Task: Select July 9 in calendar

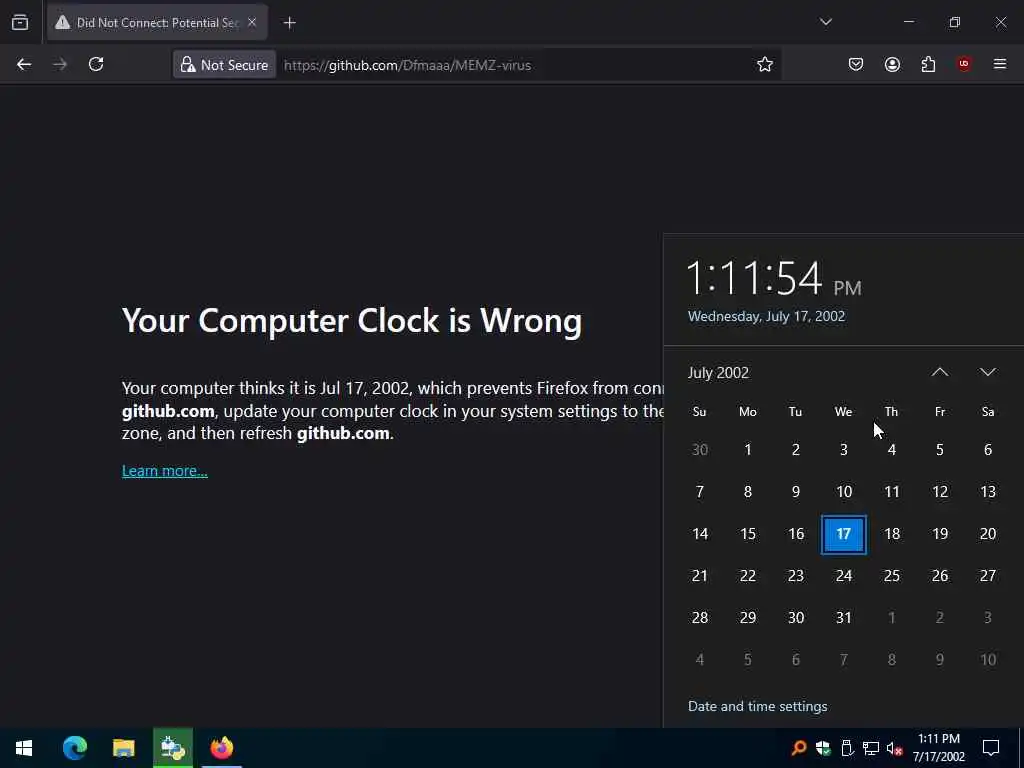Action: 795,492
